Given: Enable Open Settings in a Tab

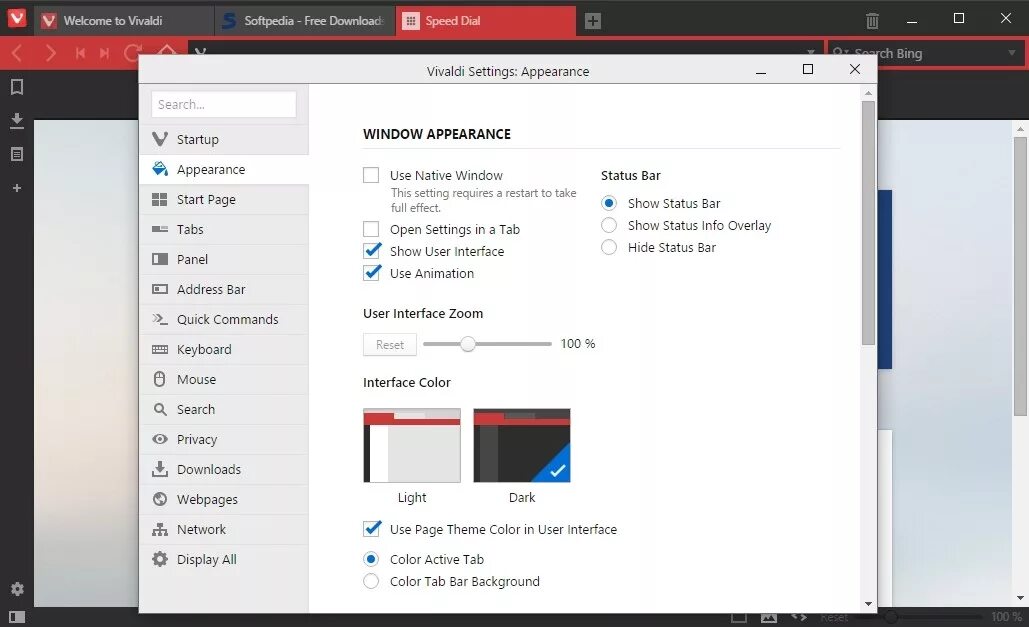Looking at the screenshot, I should click(x=371, y=229).
